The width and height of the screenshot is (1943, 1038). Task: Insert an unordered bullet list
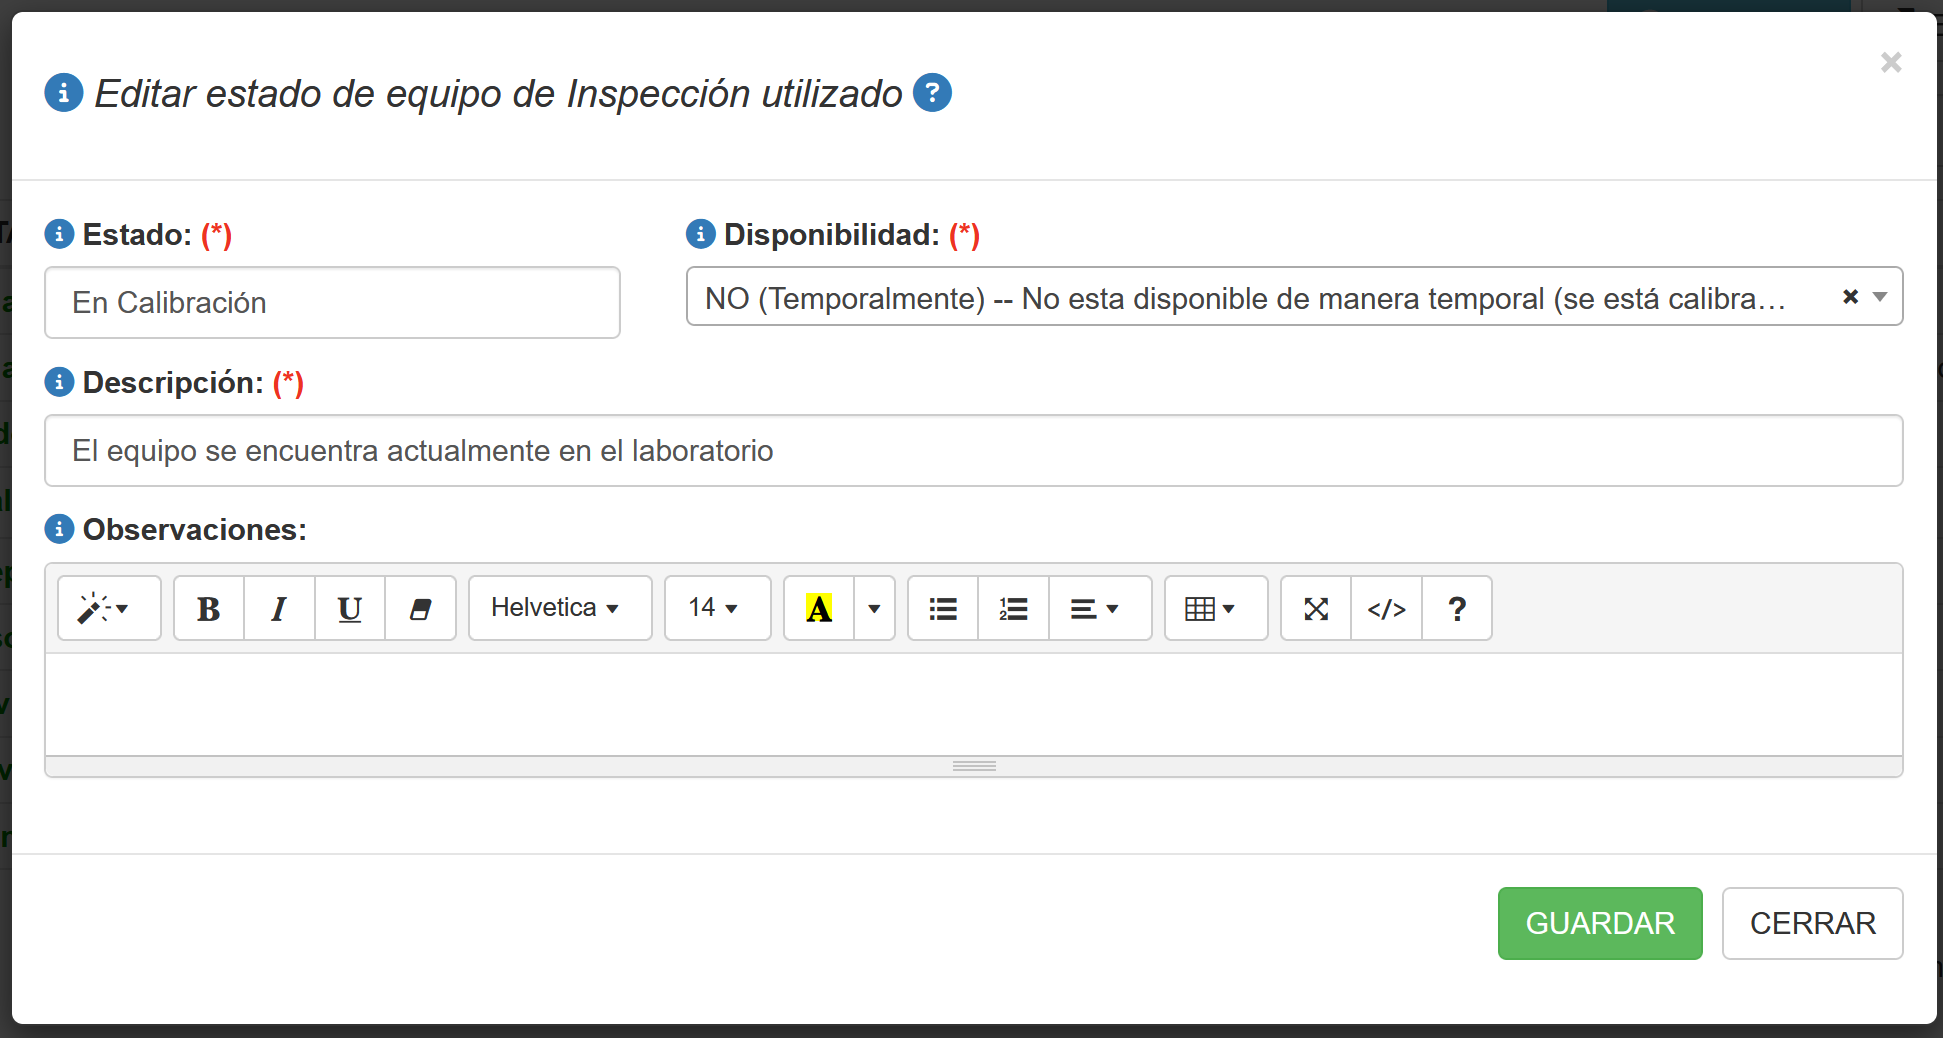click(942, 608)
